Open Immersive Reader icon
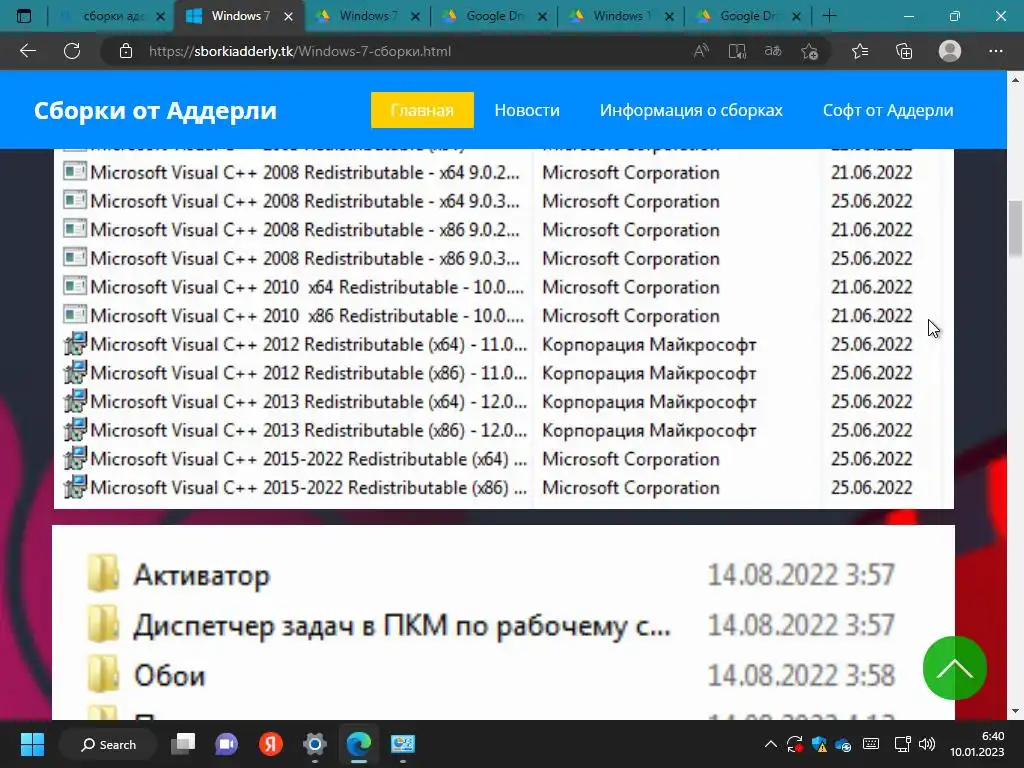The height and width of the screenshot is (768, 1024). point(737,51)
